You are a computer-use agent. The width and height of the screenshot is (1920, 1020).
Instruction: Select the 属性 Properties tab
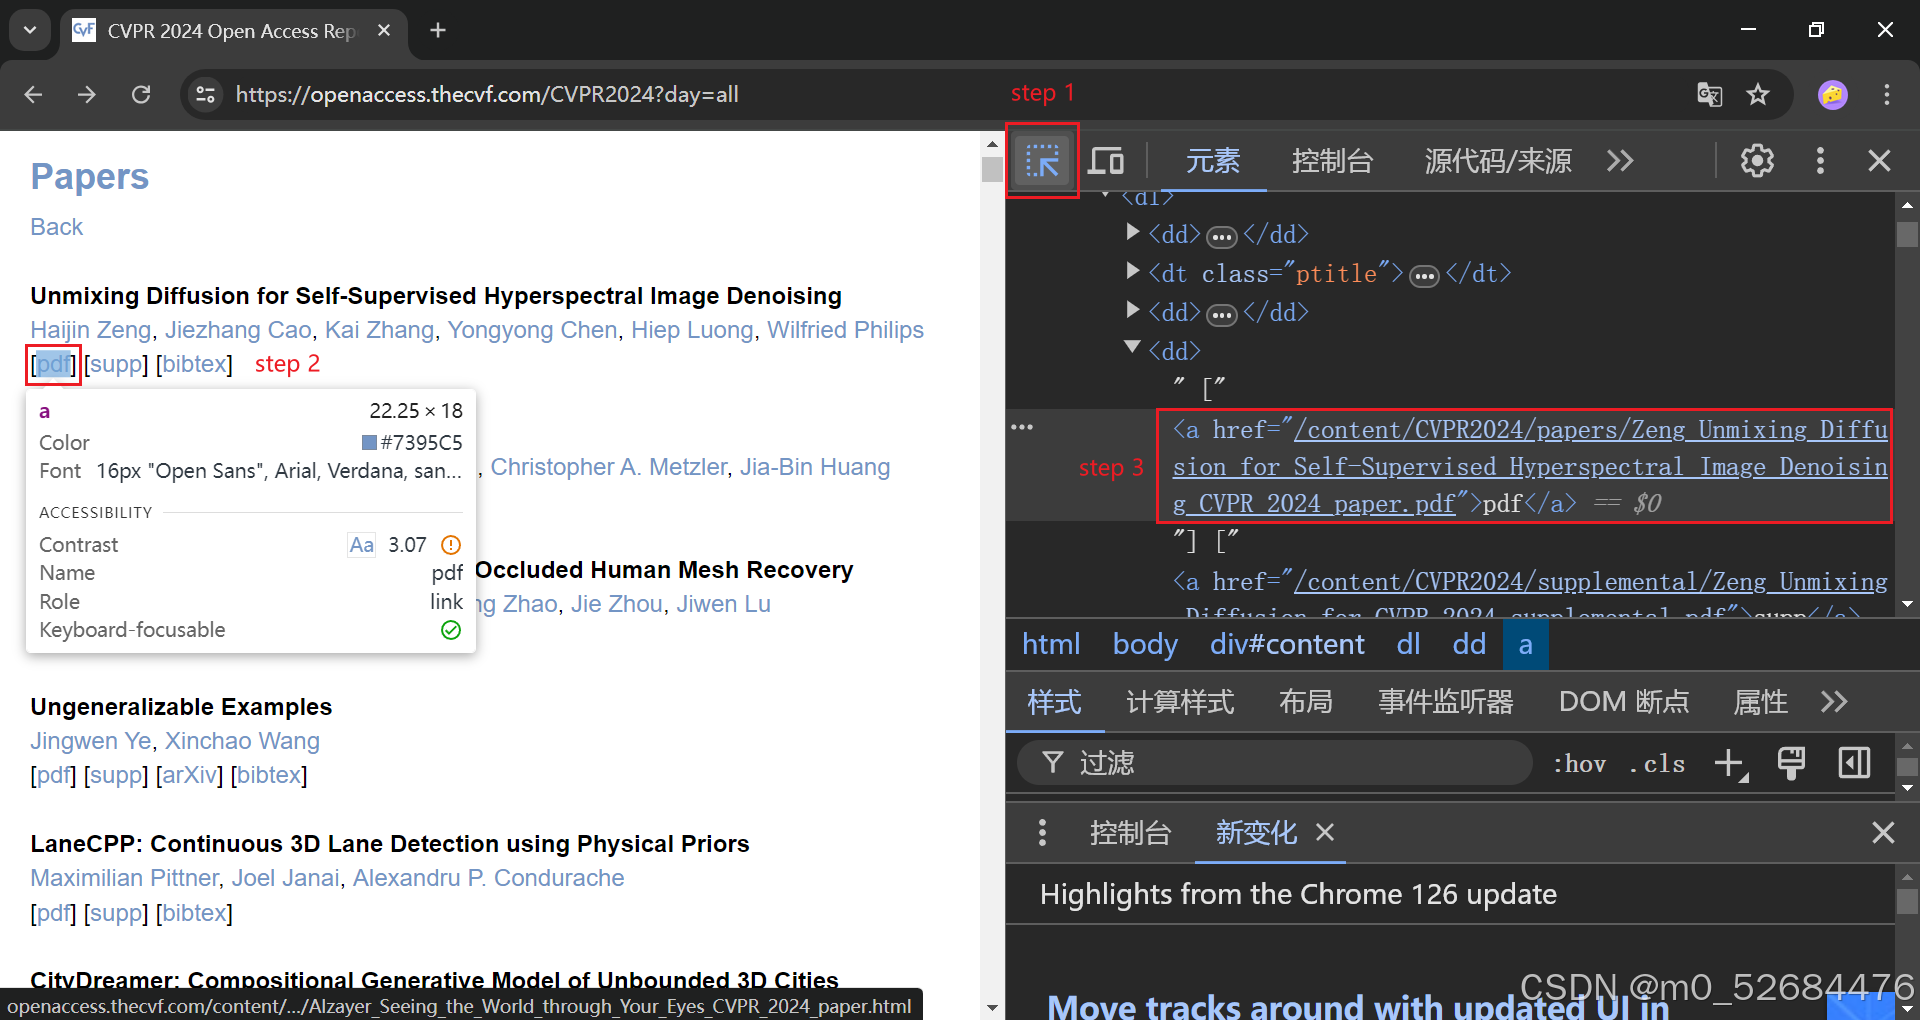(x=1760, y=702)
